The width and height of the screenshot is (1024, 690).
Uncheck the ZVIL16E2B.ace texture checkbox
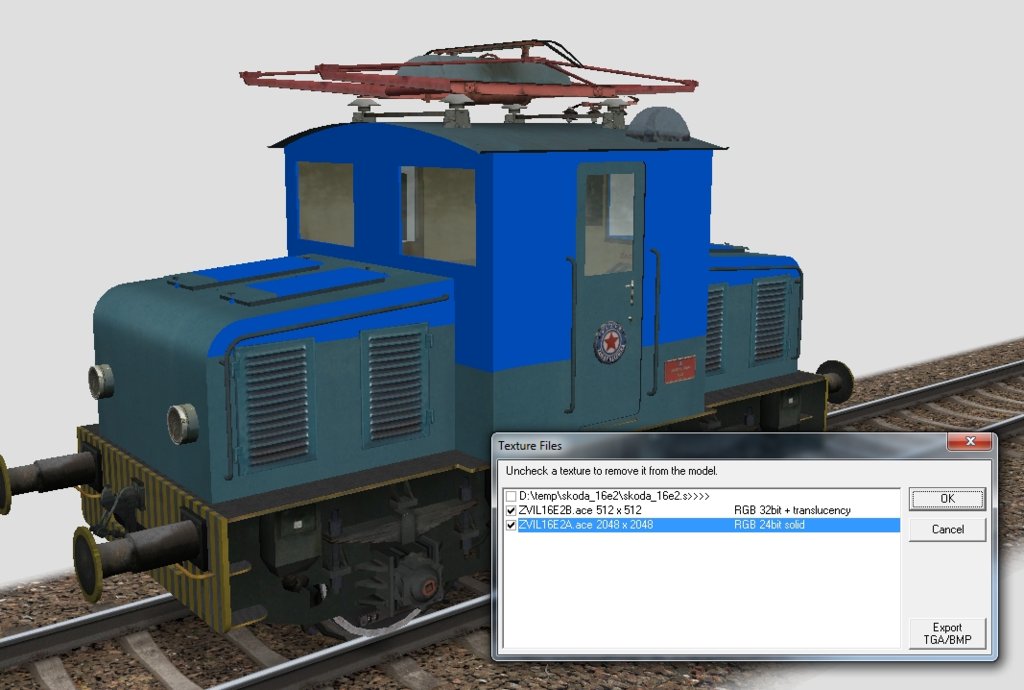pos(511,511)
